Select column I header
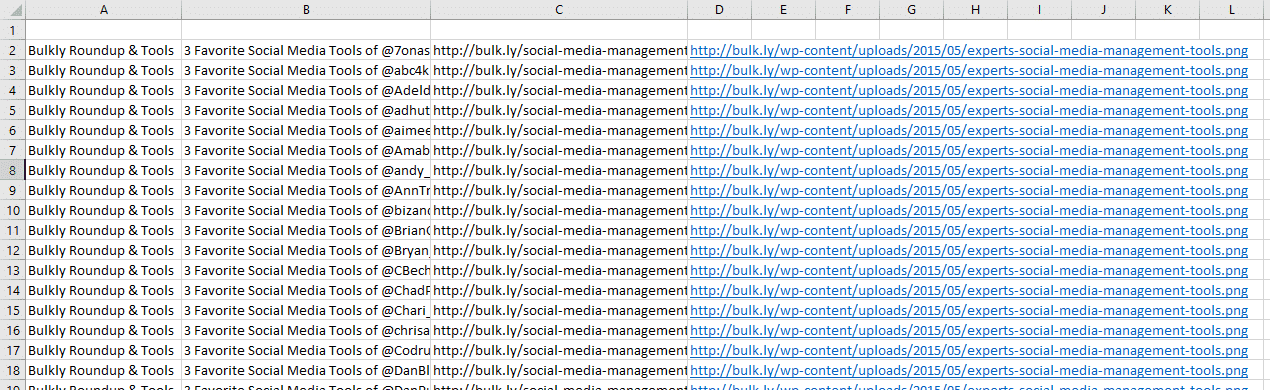This screenshot has width=1270, height=390. coord(1039,9)
